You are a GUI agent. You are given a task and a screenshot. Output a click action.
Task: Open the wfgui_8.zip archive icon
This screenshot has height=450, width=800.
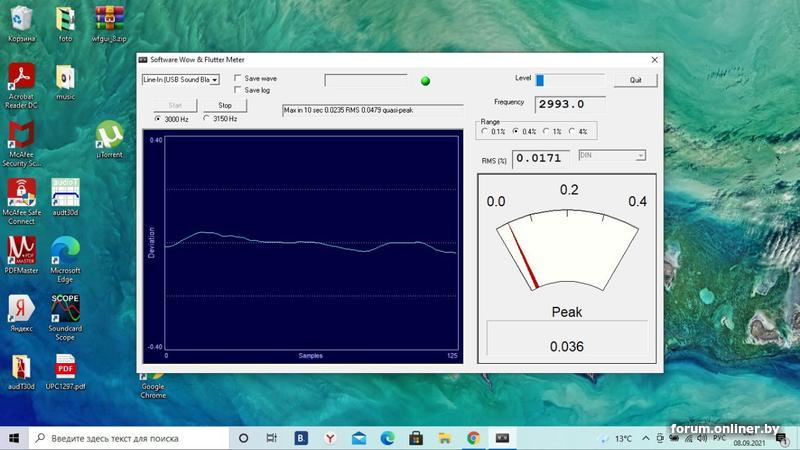point(109,19)
